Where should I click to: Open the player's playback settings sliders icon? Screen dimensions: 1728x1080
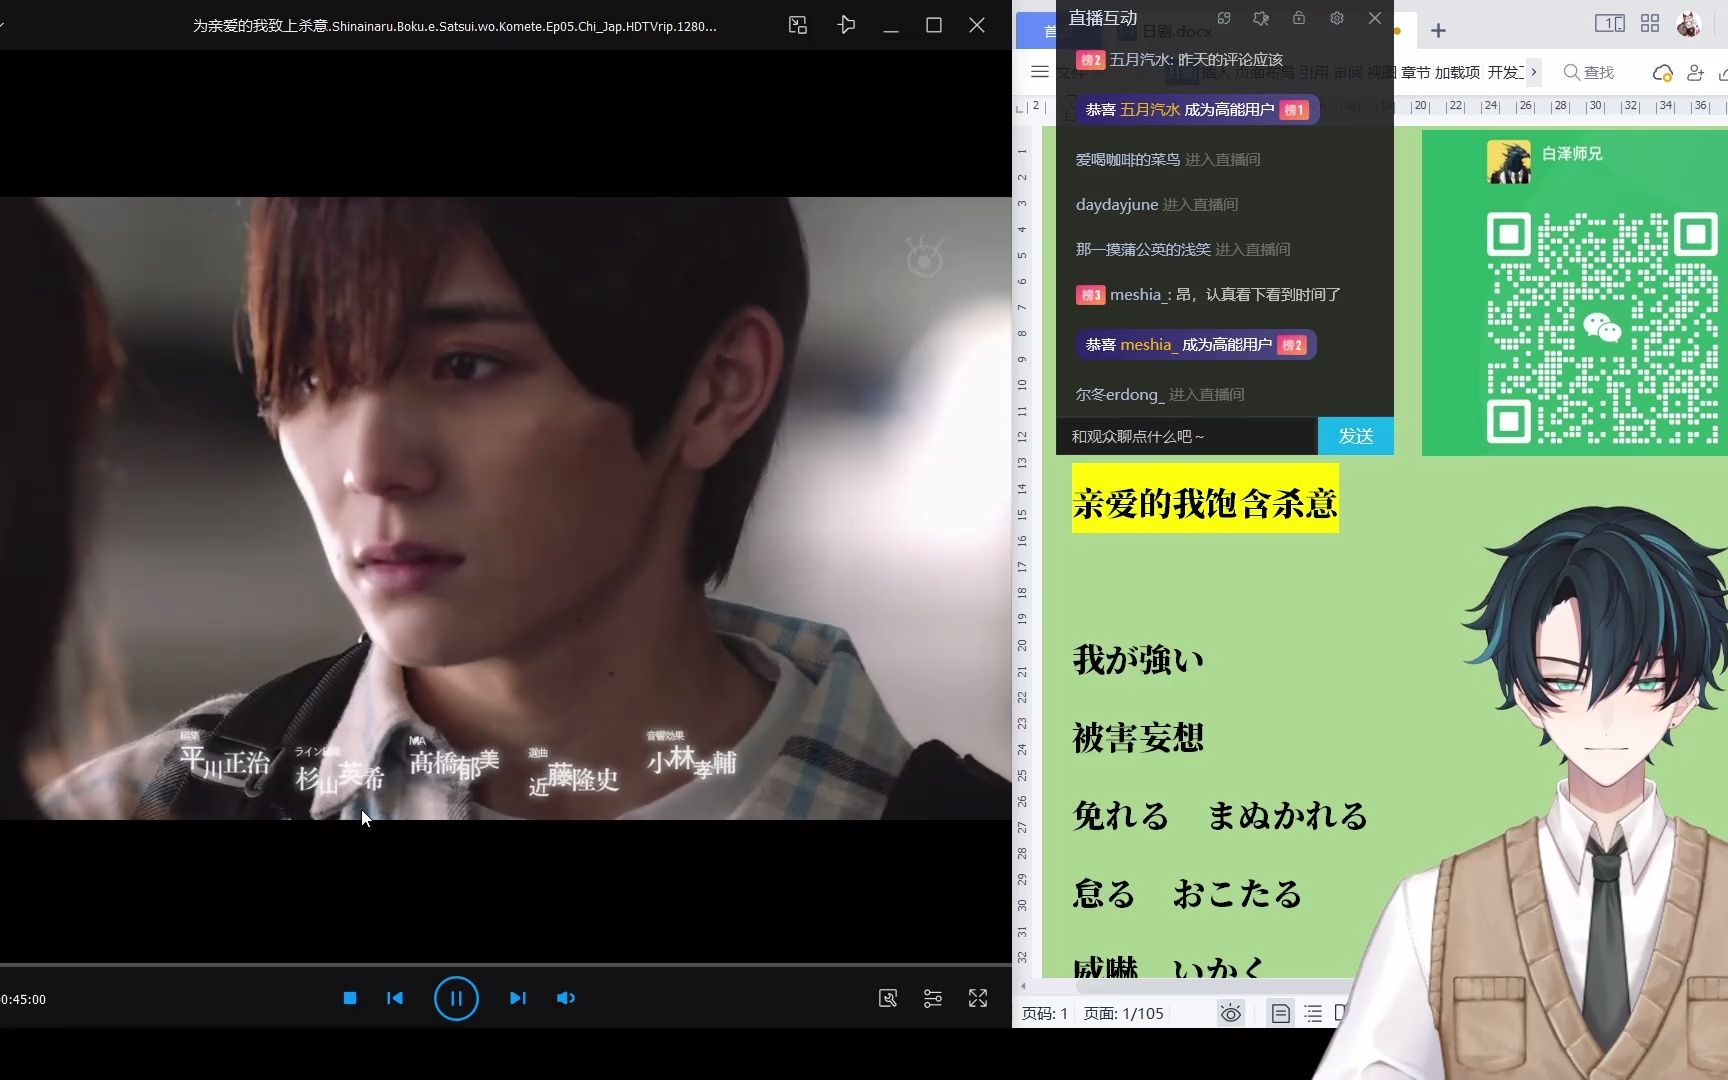(933, 998)
